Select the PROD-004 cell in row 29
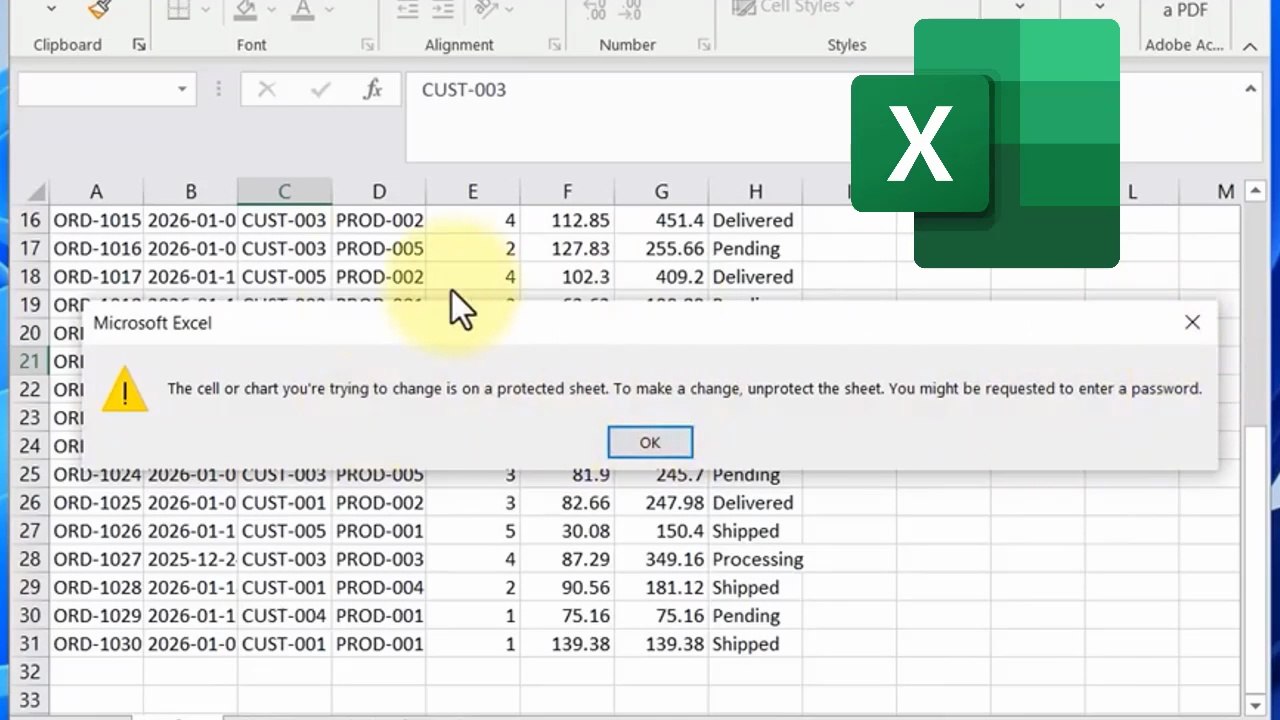The width and height of the screenshot is (1280, 720). coord(379,587)
